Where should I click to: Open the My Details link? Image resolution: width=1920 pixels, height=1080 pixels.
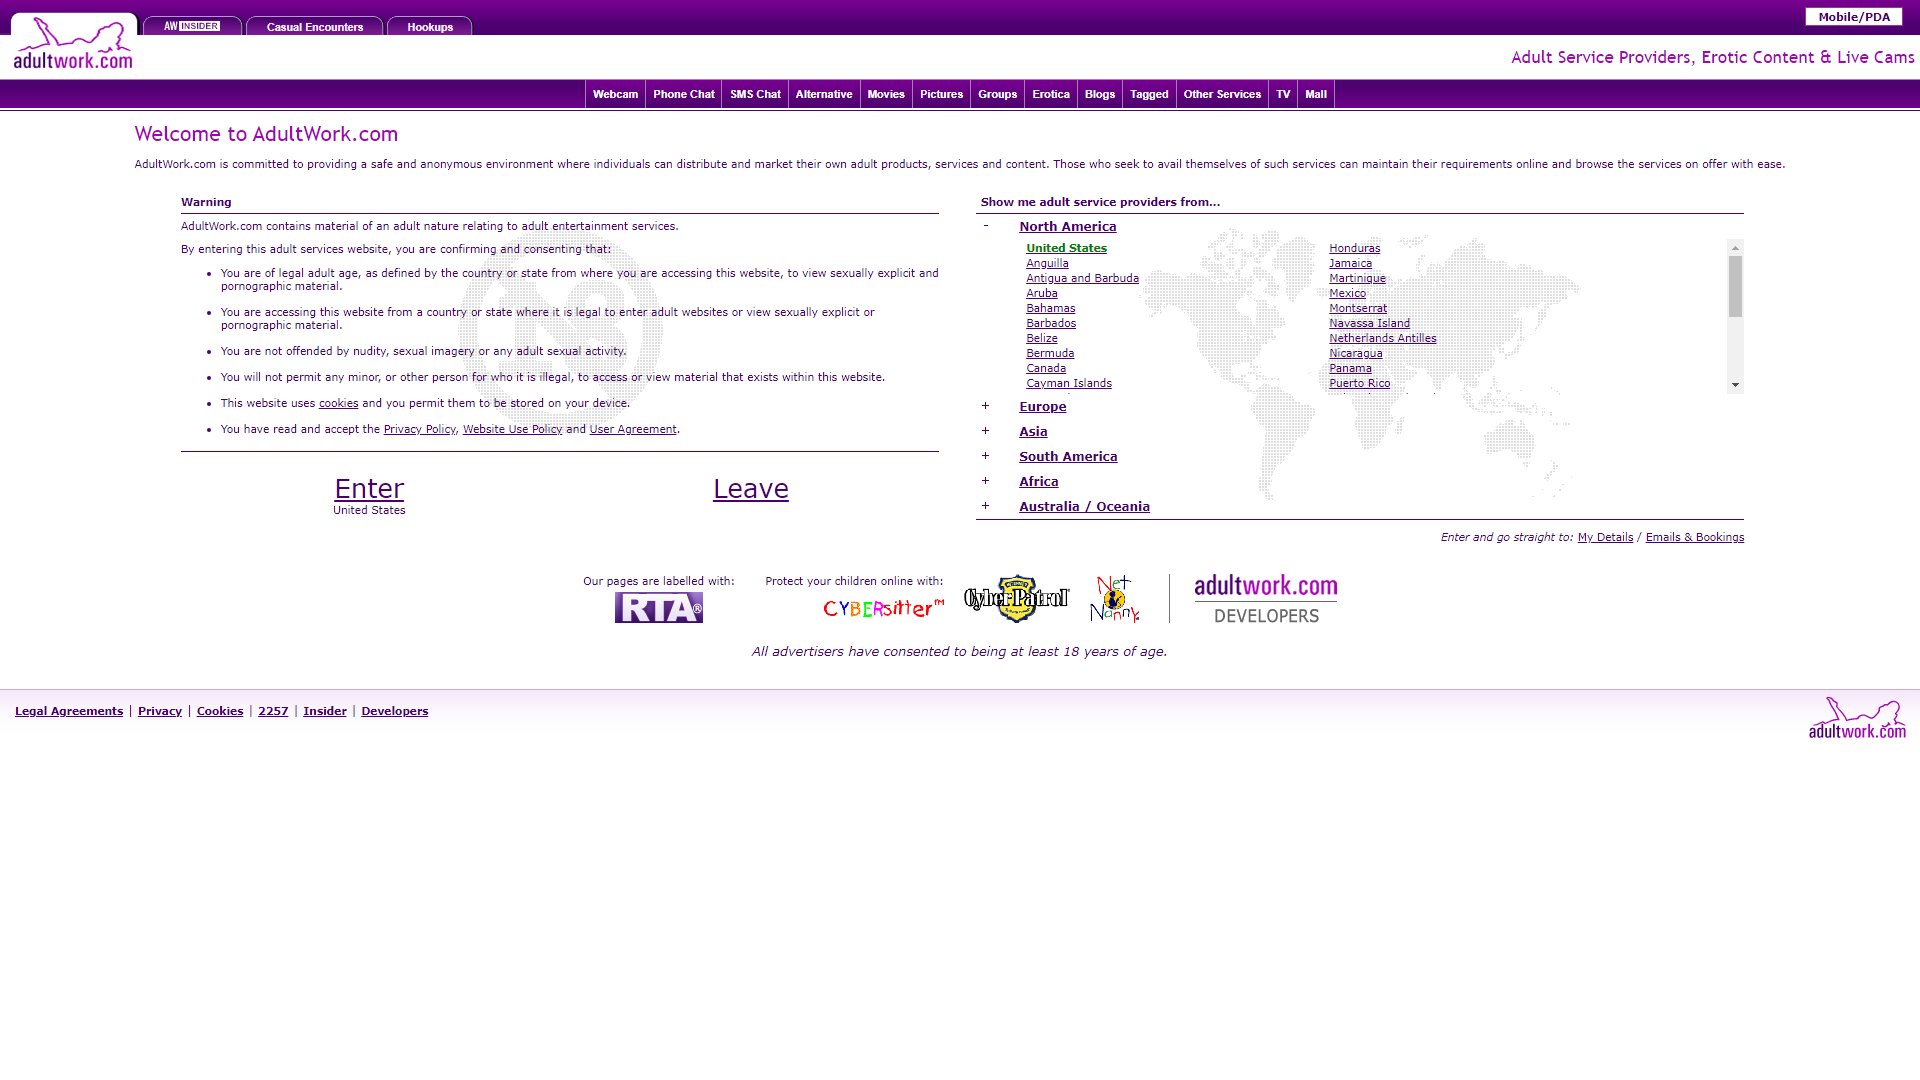click(1605, 537)
